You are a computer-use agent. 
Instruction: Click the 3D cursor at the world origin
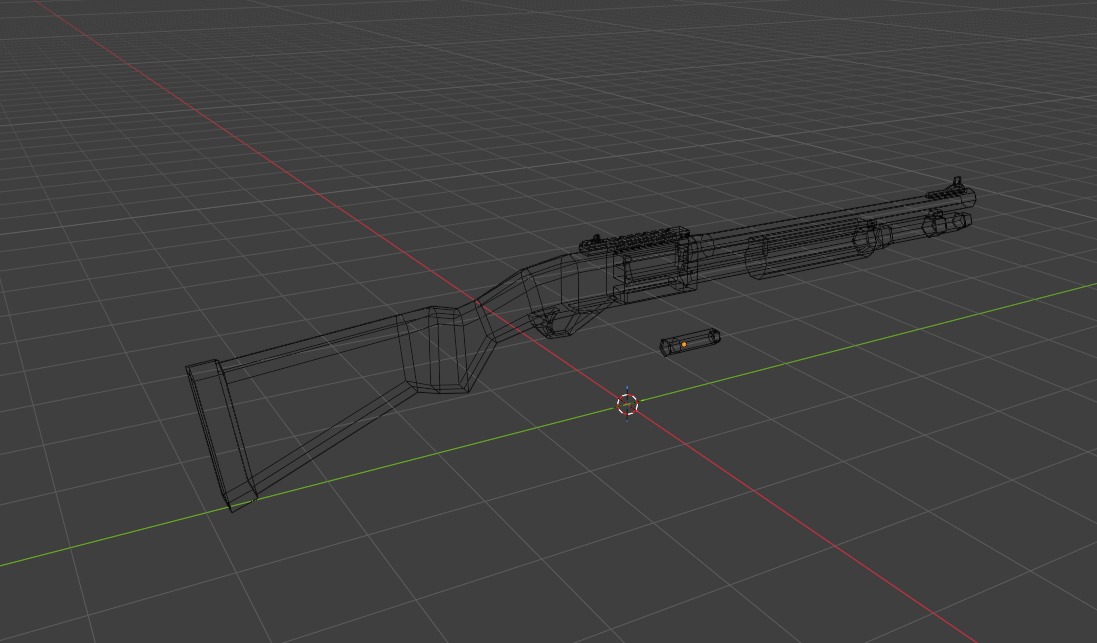tap(628, 404)
